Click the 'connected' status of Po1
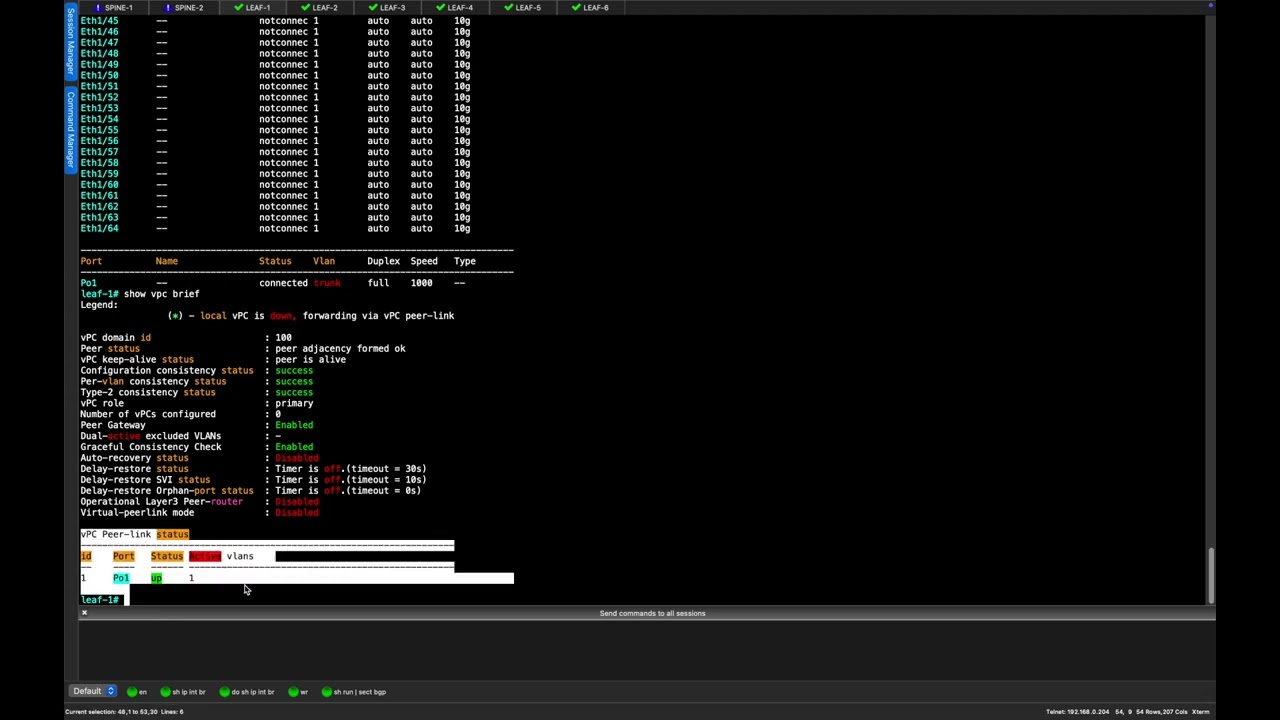 tap(283, 283)
